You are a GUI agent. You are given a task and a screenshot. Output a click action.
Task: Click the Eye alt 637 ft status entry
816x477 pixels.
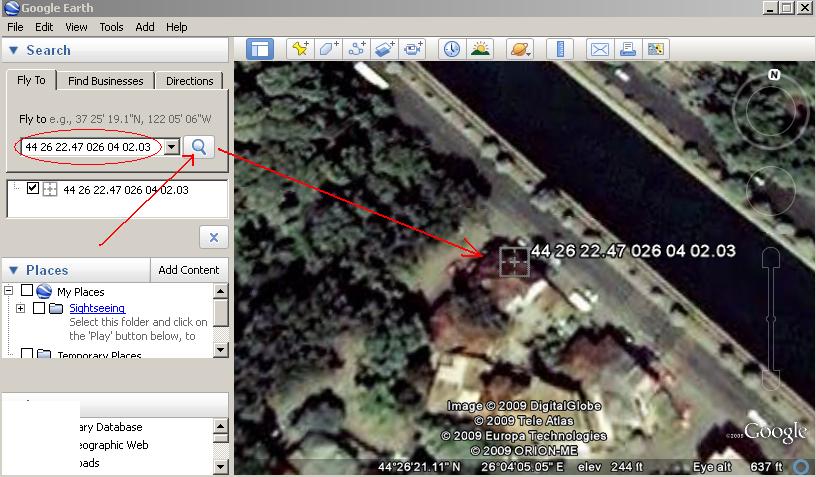[x=737, y=467]
